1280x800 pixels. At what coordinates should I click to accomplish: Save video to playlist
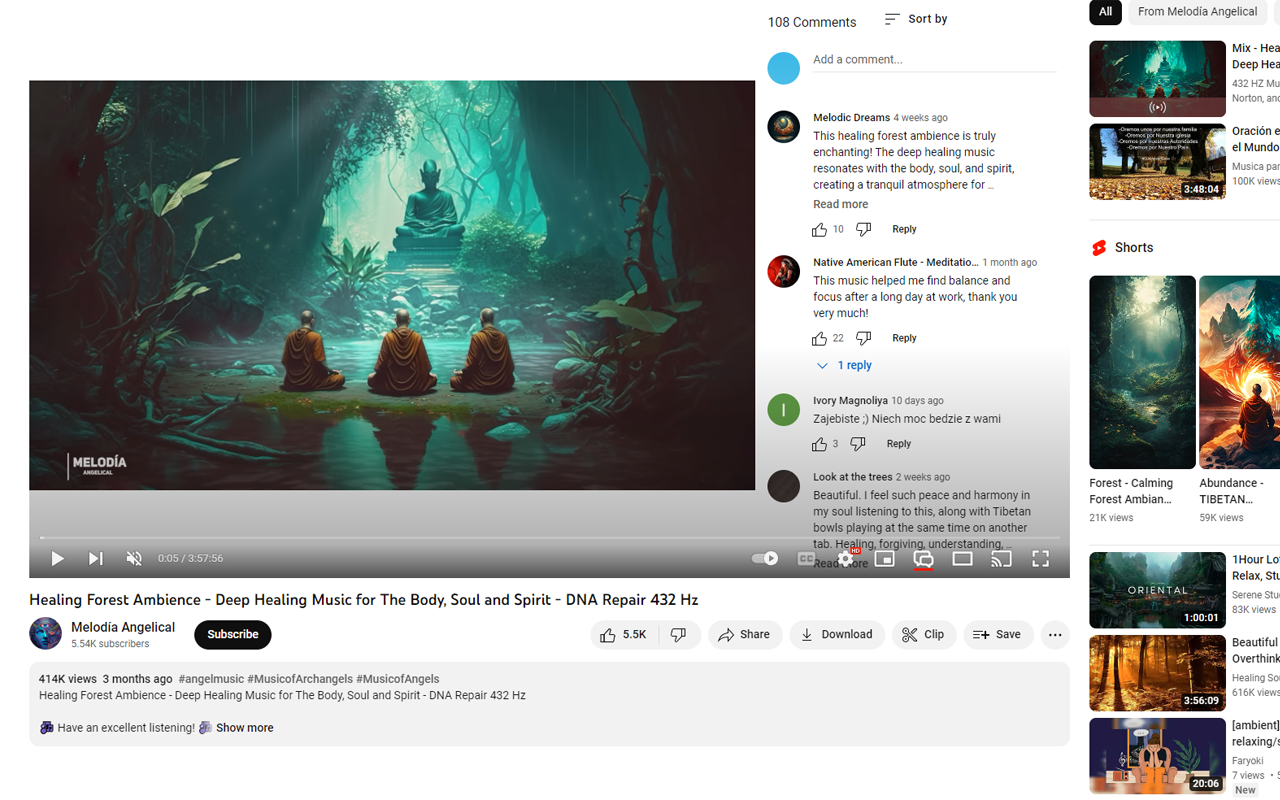click(998, 635)
